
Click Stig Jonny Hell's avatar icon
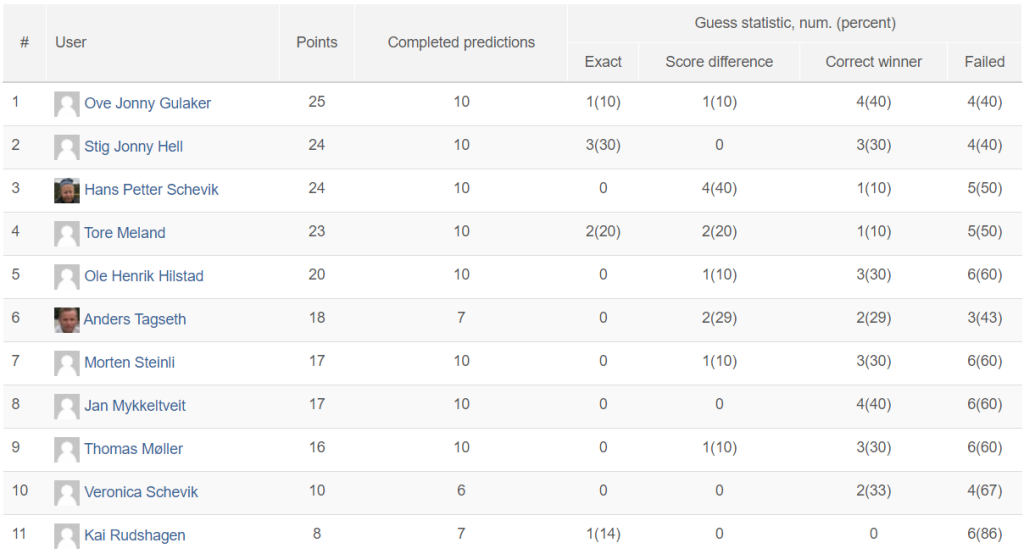[67, 147]
